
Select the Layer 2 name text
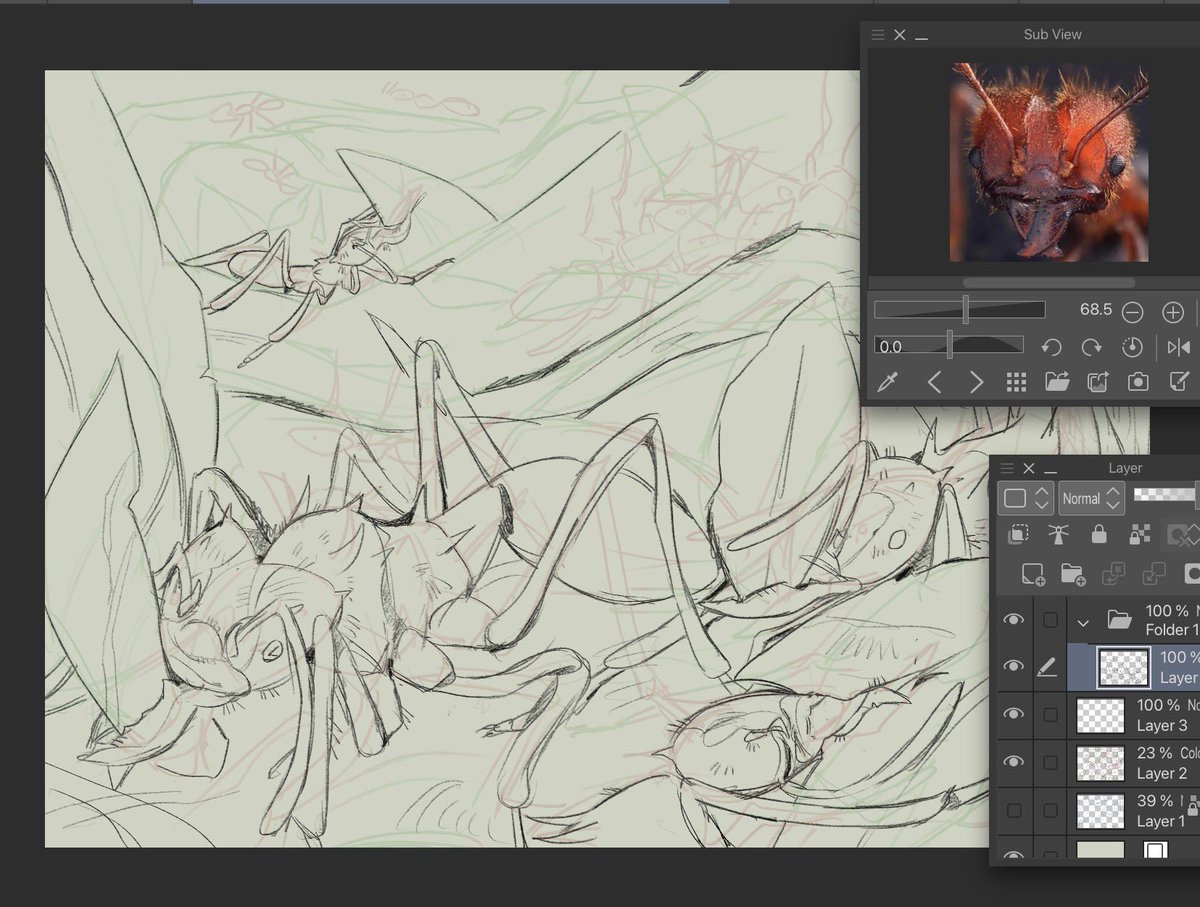1161,773
